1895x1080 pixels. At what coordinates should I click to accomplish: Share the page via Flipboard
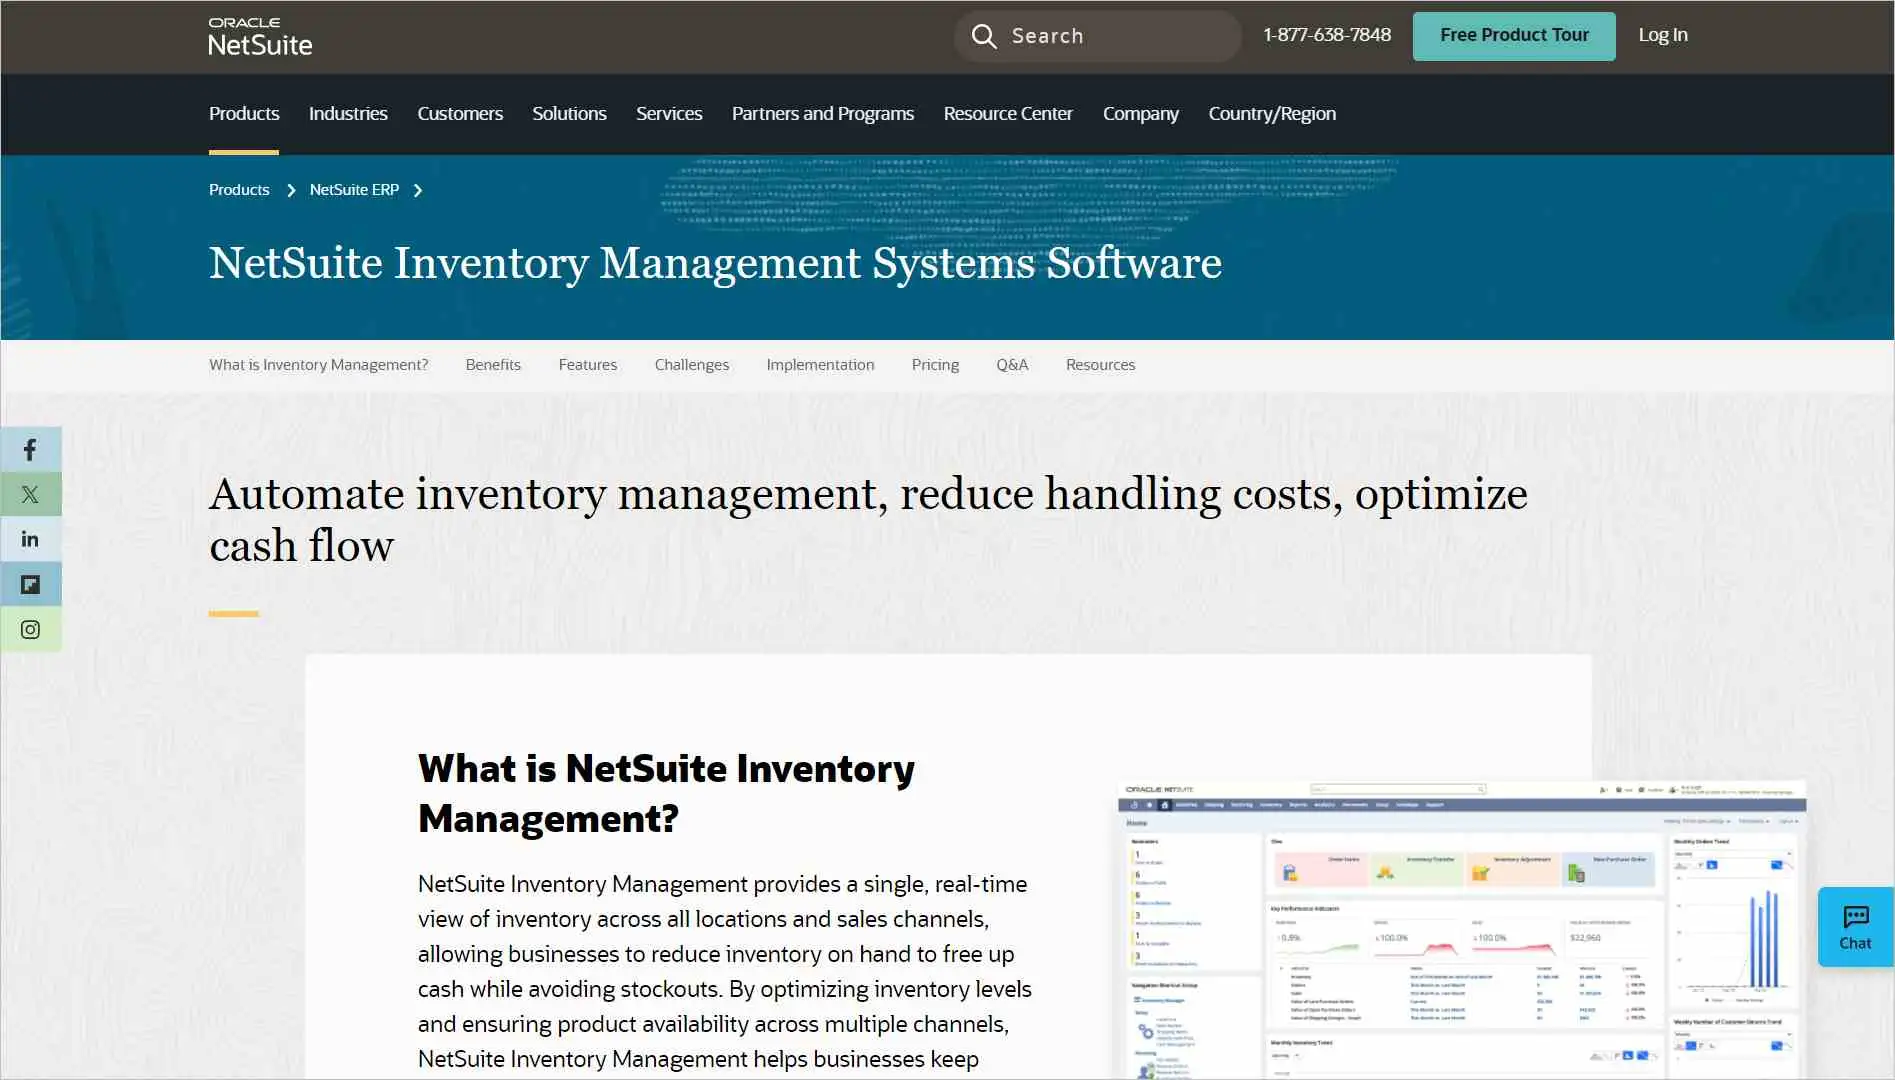[x=31, y=584]
